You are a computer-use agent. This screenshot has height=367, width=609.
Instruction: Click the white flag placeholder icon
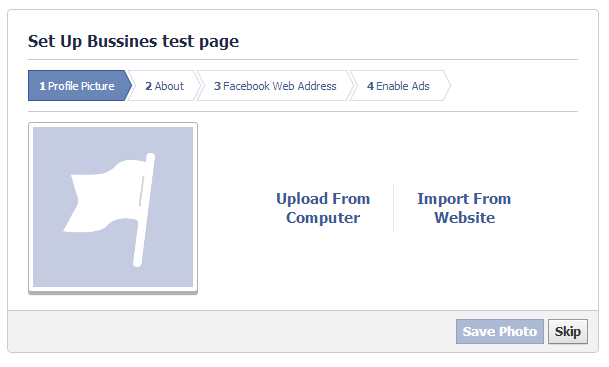pos(110,210)
